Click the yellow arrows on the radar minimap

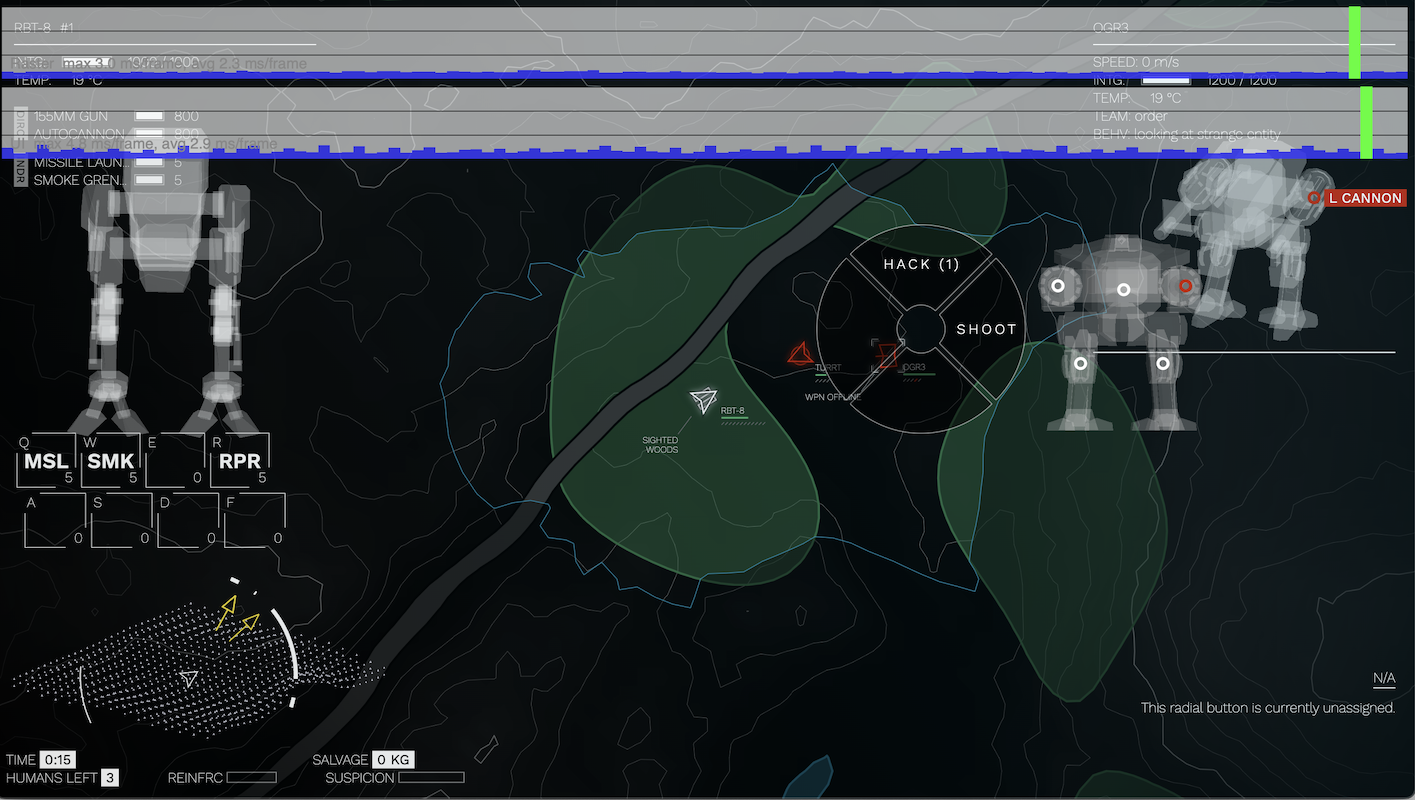[x=238, y=617]
